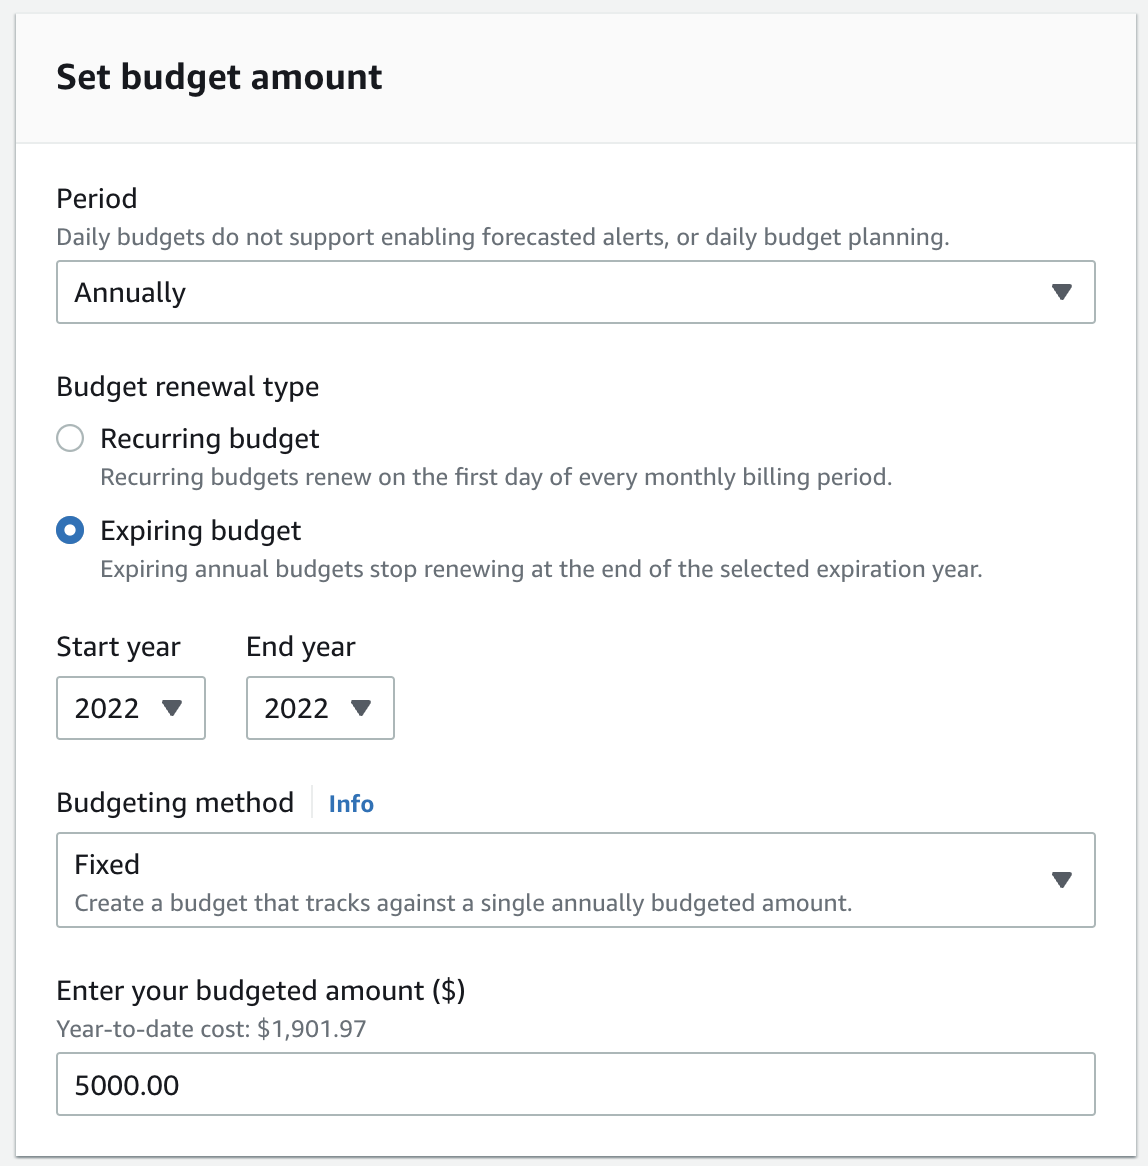1148x1166 pixels.
Task: Click the 'Recurring budget' label text
Action: pyautogui.click(x=210, y=439)
